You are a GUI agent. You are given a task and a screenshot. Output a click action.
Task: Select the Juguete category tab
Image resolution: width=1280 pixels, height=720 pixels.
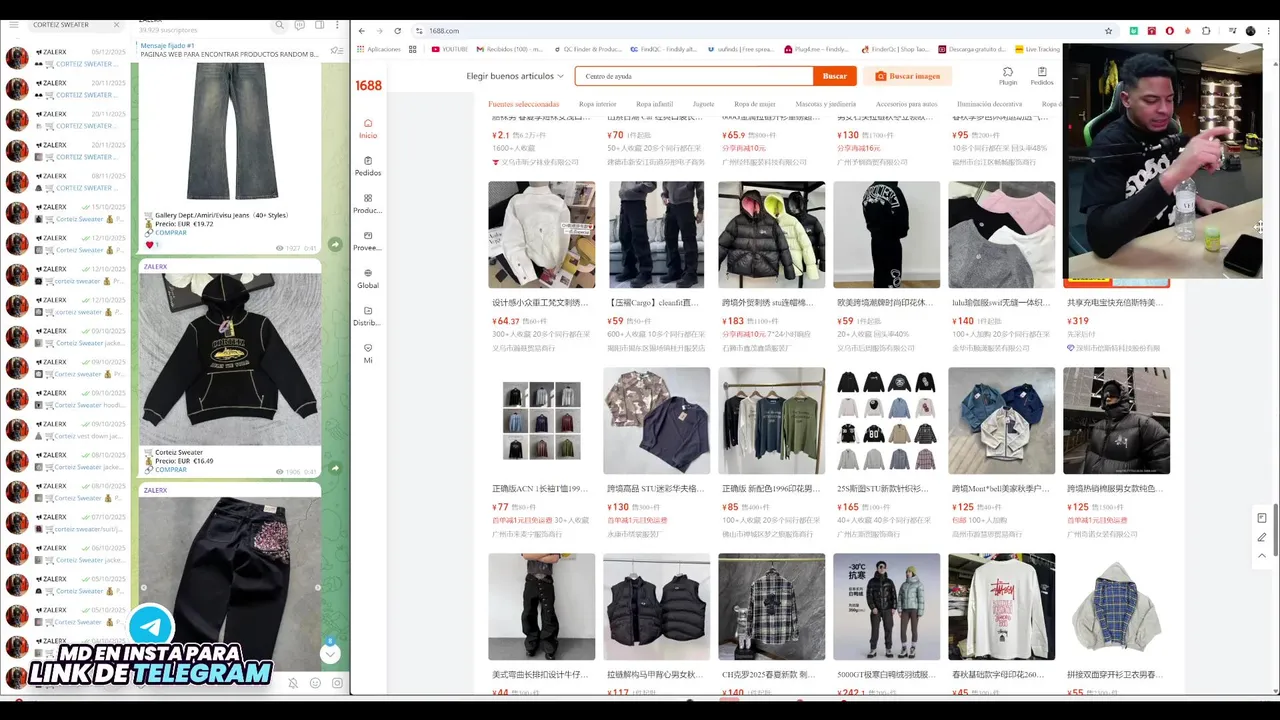703,104
